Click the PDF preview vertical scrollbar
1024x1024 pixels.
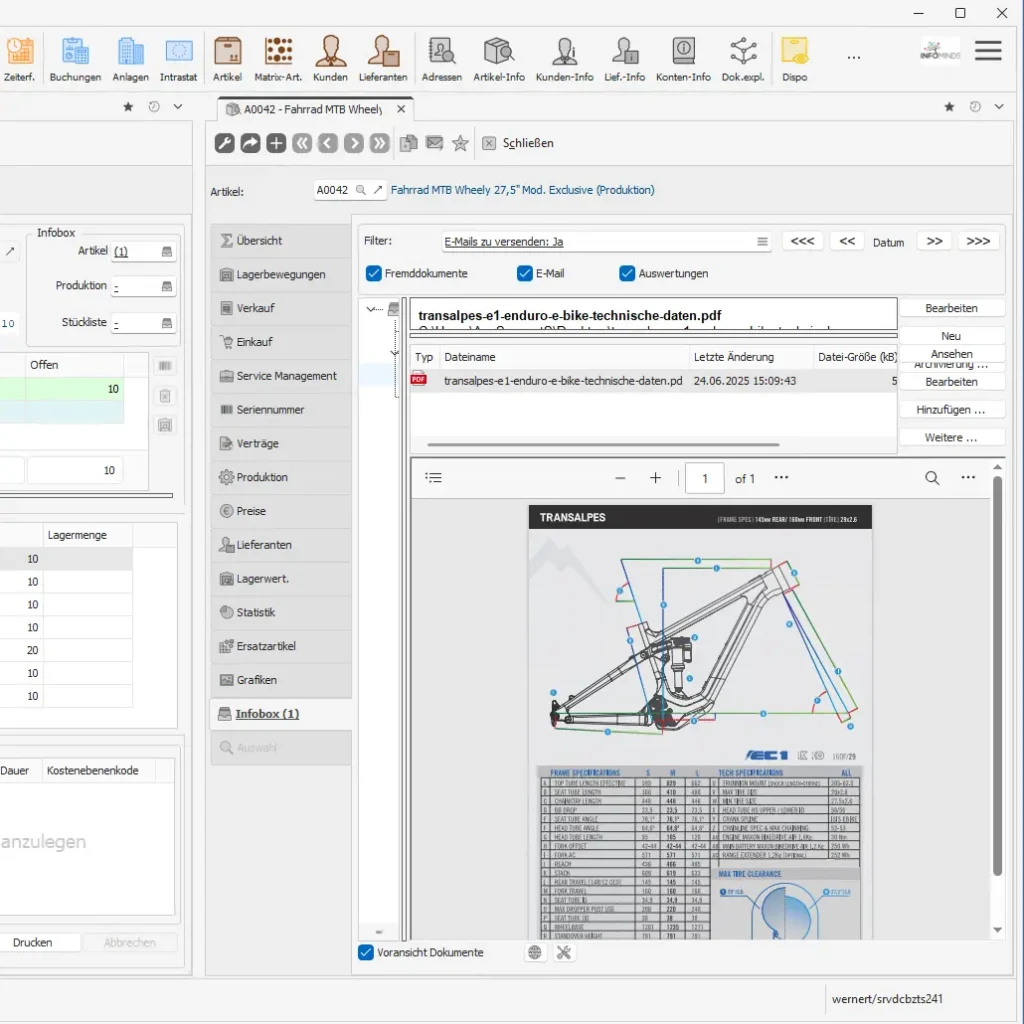[x=997, y=675]
